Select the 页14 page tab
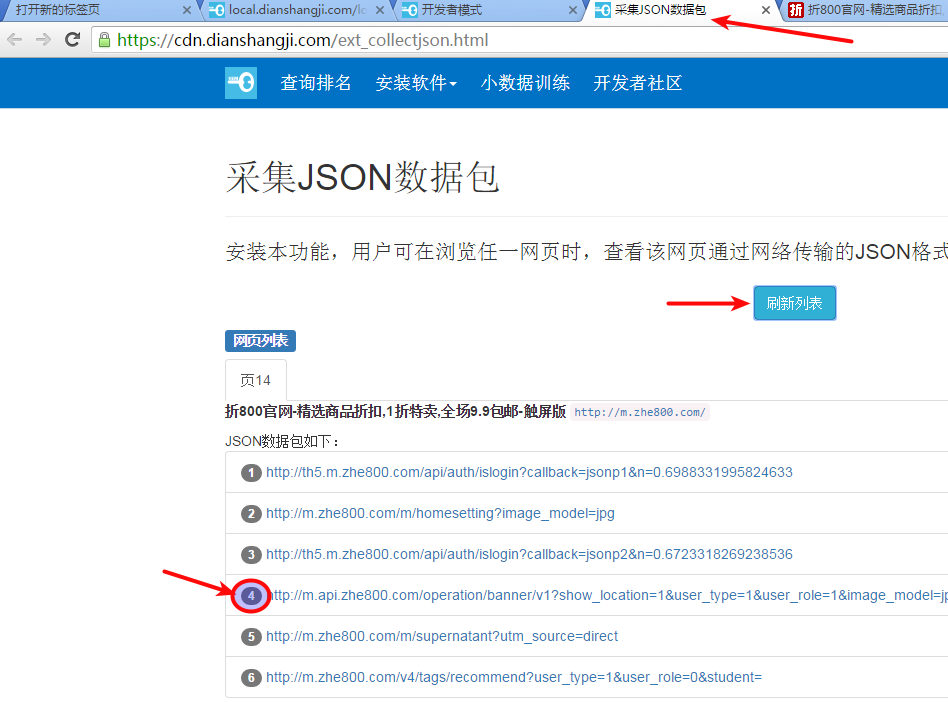This screenshot has width=948, height=702. click(256, 380)
